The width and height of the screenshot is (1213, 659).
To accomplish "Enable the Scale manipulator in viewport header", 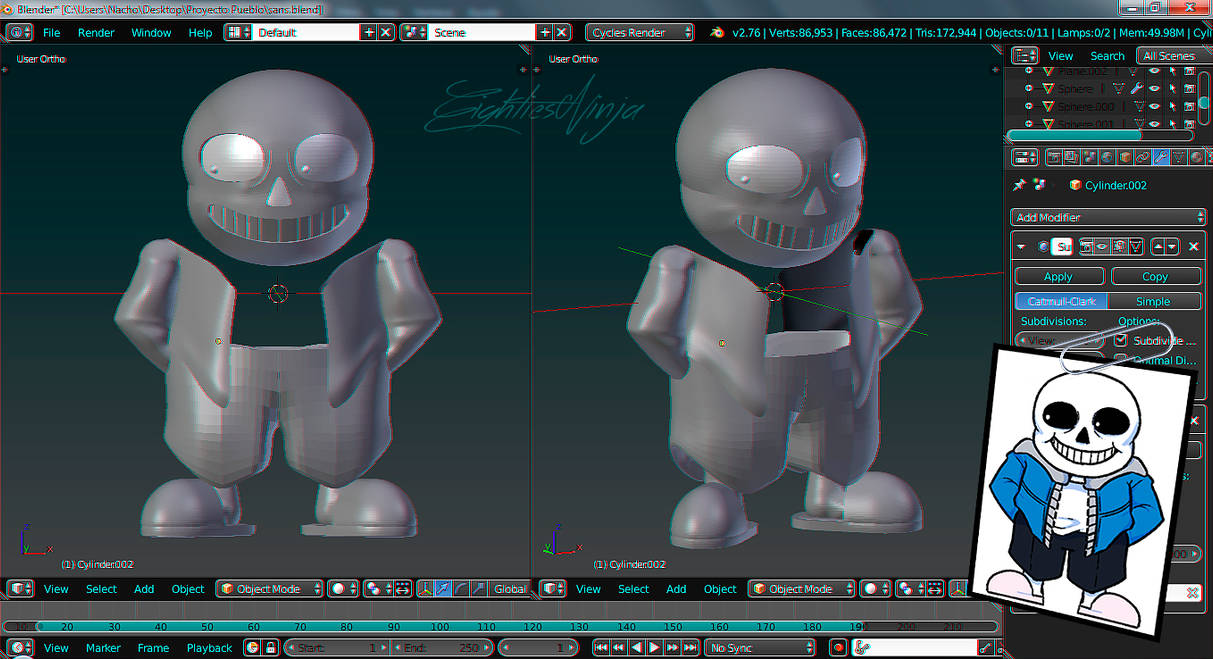I will pos(478,589).
